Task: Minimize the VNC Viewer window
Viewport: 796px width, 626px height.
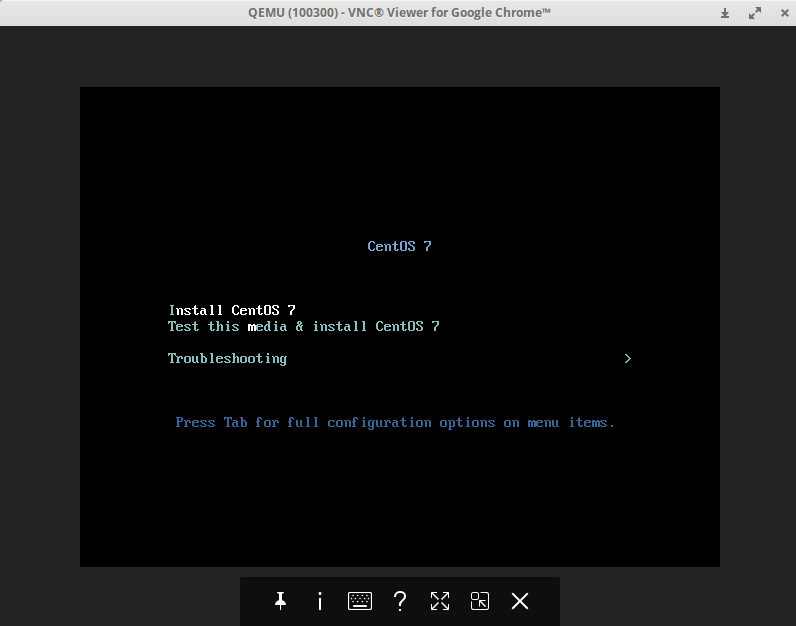Action: click(725, 13)
